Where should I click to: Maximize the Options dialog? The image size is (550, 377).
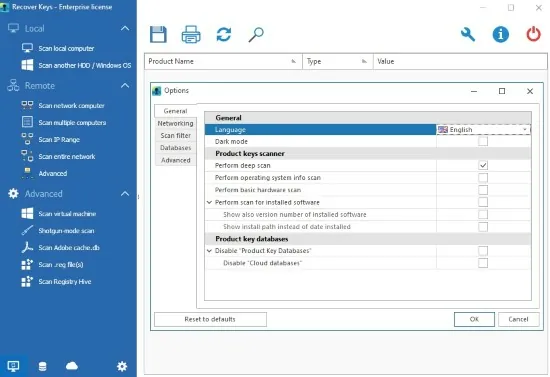502,91
